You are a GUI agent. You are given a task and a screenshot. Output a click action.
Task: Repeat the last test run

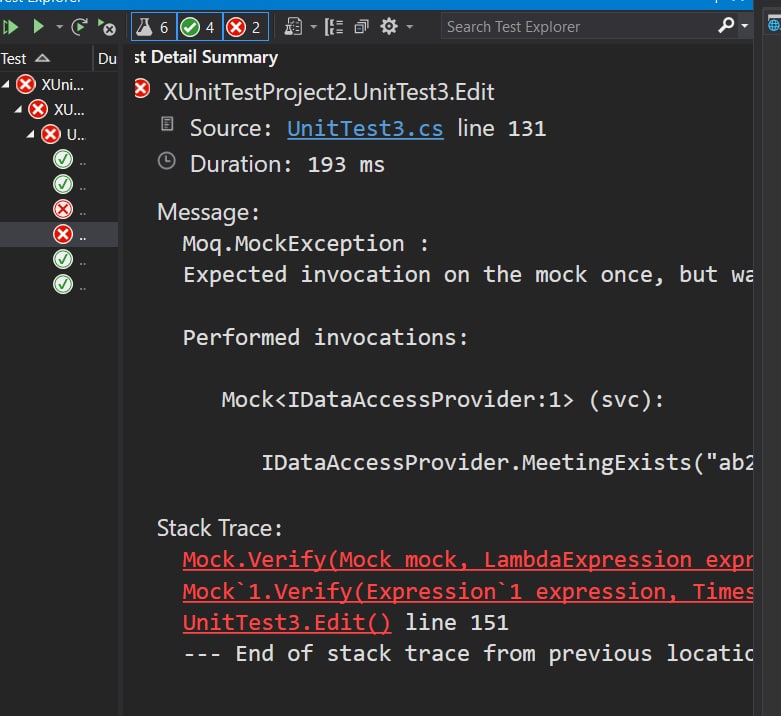79,26
